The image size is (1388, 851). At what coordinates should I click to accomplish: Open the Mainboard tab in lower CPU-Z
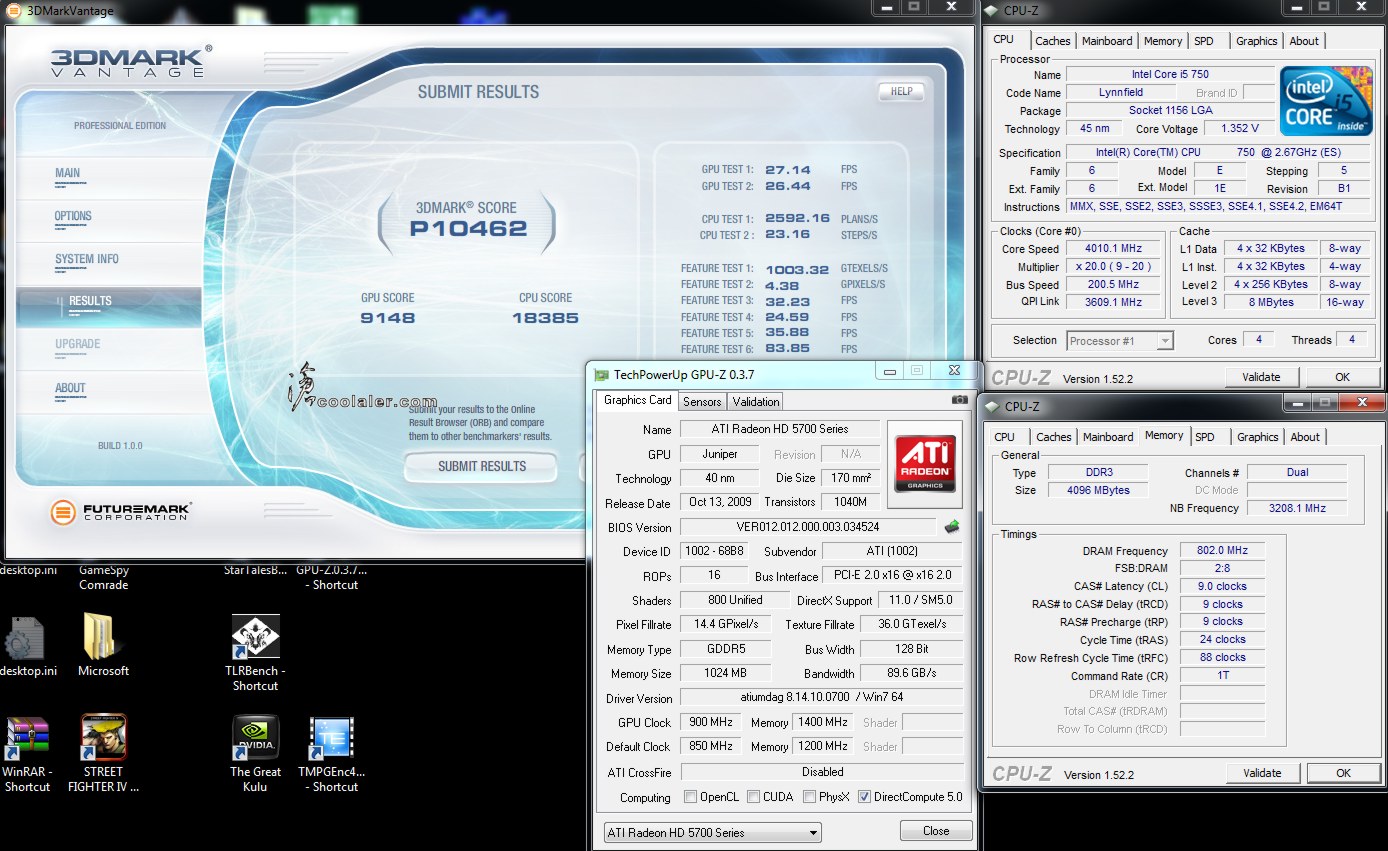pos(1108,437)
